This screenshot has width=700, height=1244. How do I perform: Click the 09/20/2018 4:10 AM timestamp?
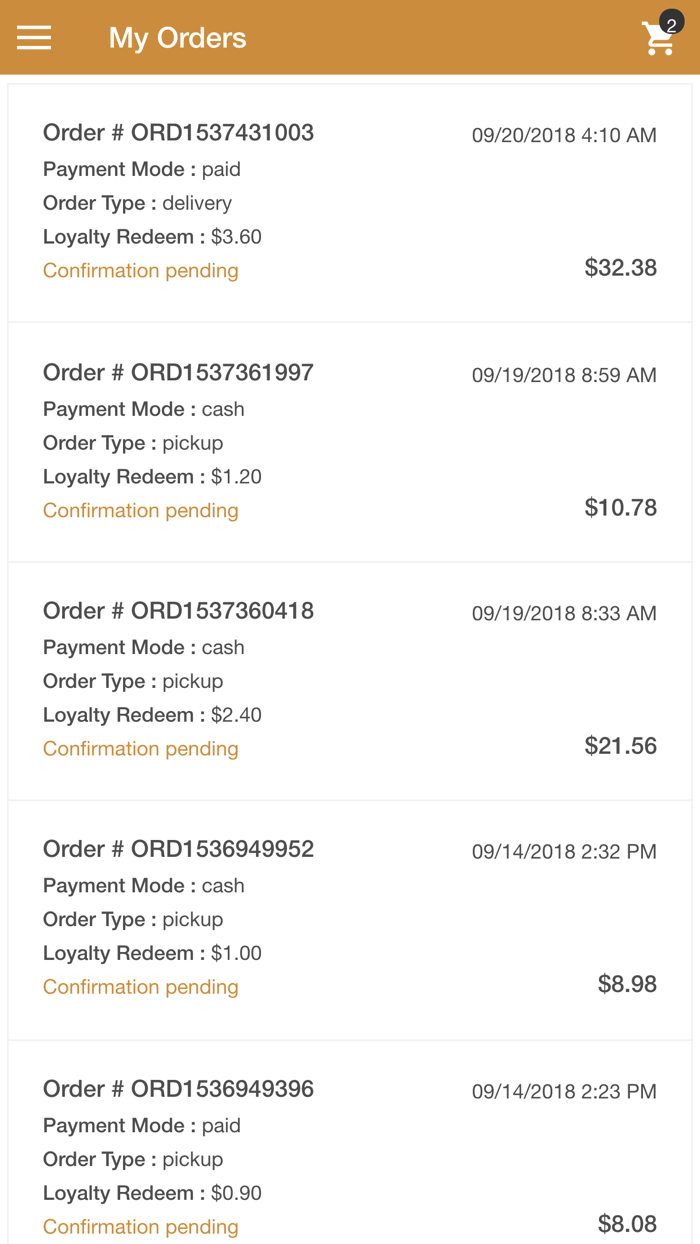click(x=564, y=136)
